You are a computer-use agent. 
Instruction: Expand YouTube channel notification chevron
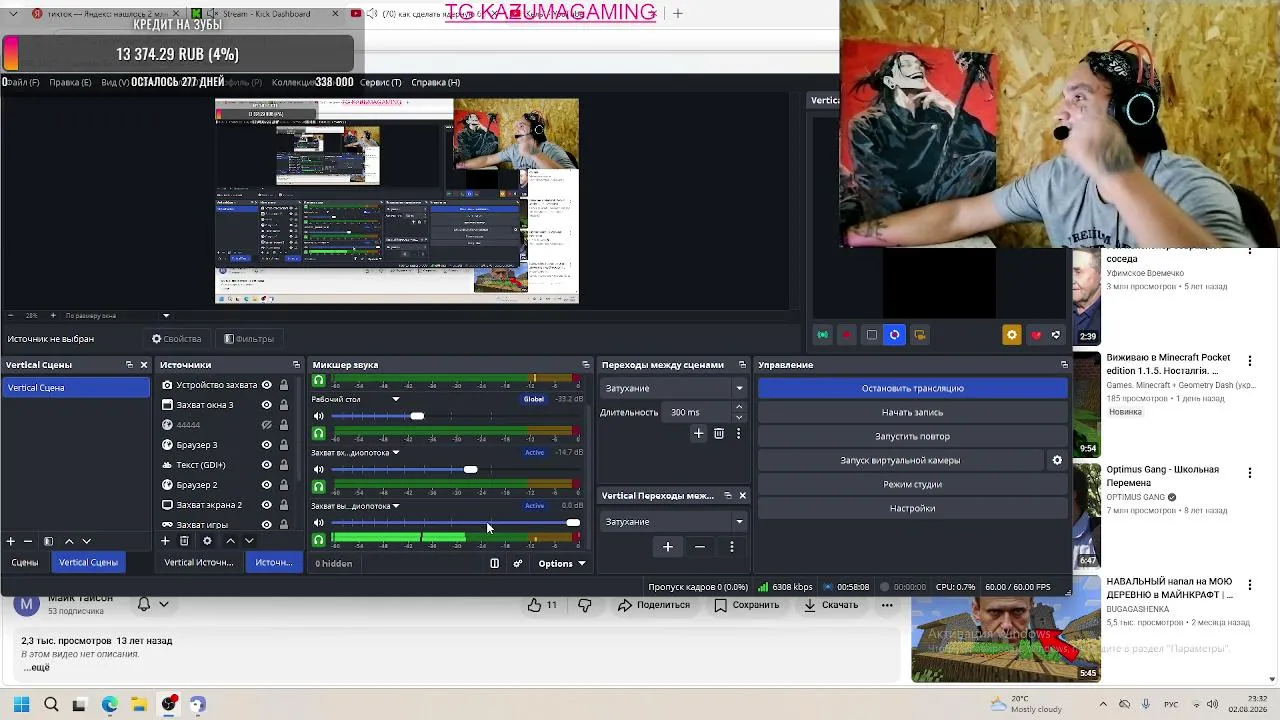pyautogui.click(x=164, y=604)
